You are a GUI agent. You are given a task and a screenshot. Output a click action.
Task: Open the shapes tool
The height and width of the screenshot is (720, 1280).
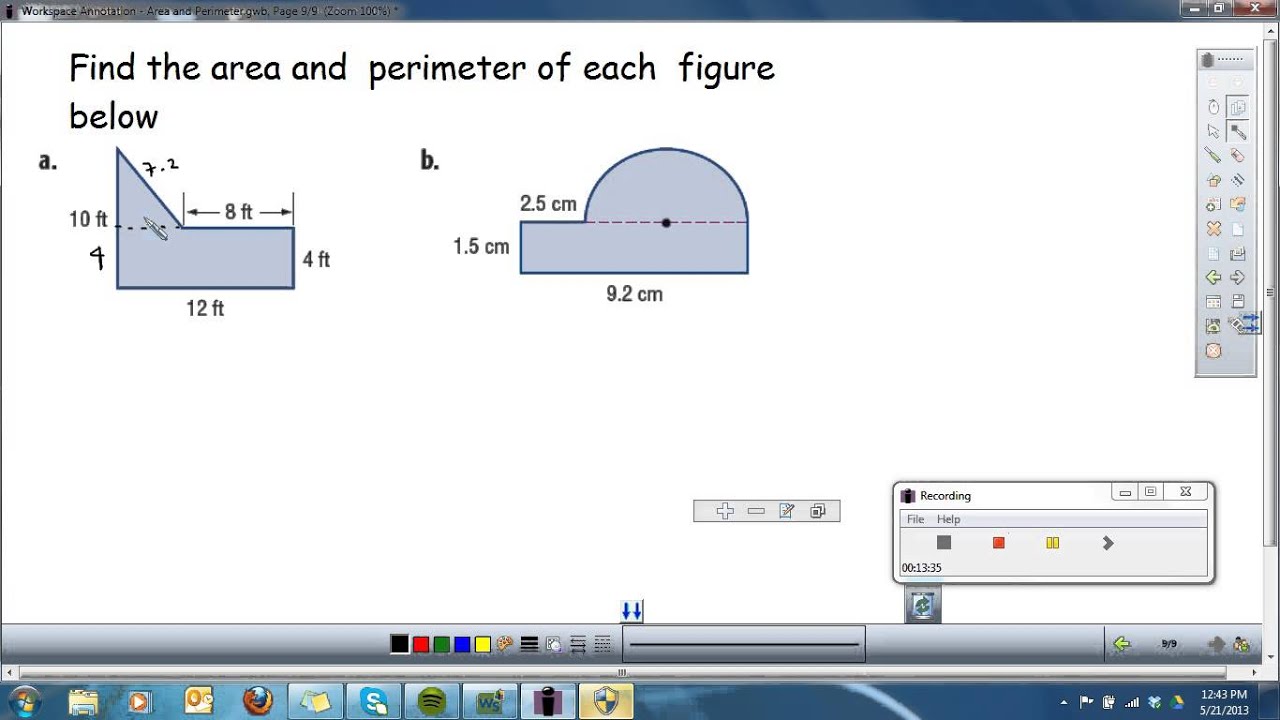(1213, 180)
